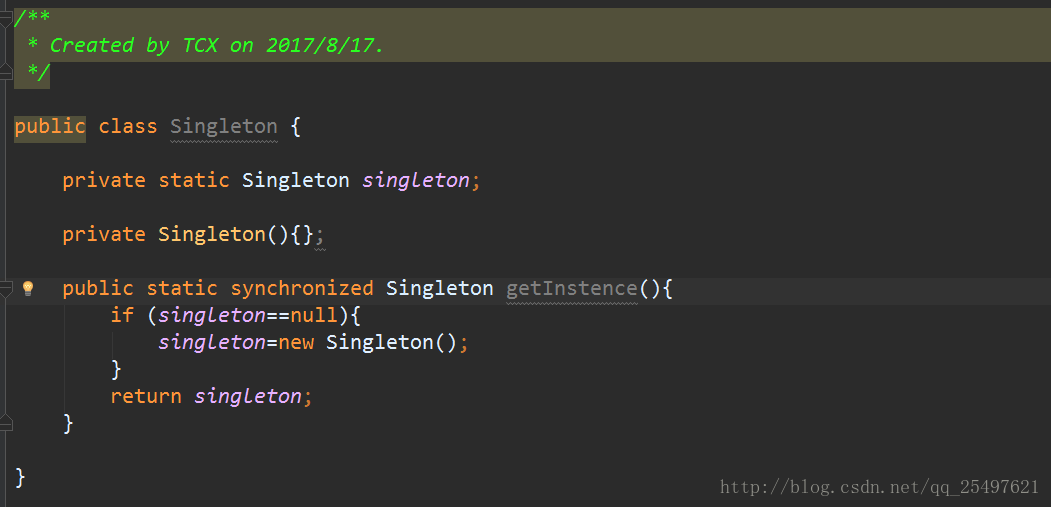Click the singleton variable in the return statement
This screenshot has height=507, width=1051.
(x=248, y=396)
